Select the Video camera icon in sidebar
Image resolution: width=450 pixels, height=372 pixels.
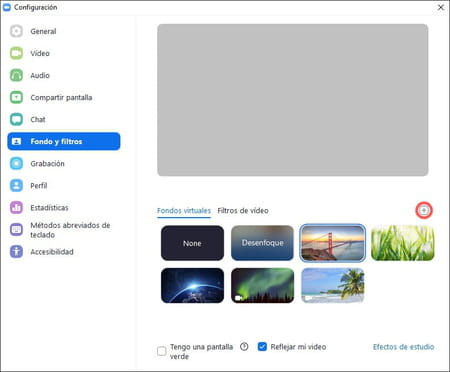coord(16,53)
